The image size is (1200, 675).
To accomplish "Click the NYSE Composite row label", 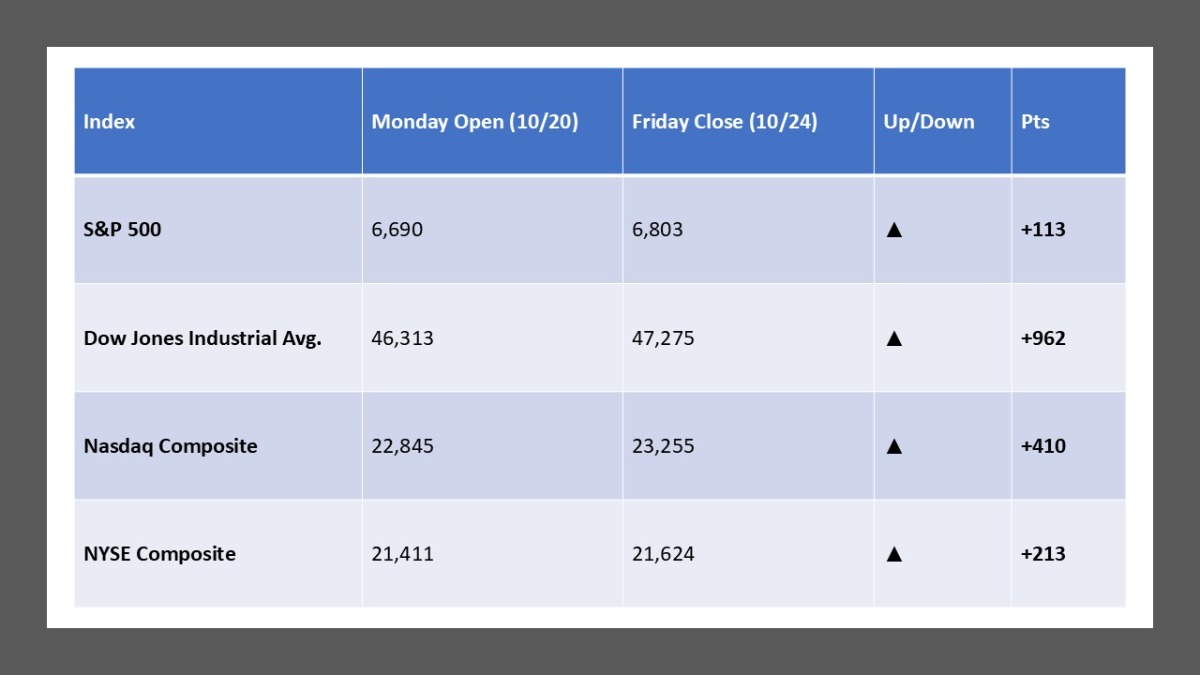I will 160,554.
